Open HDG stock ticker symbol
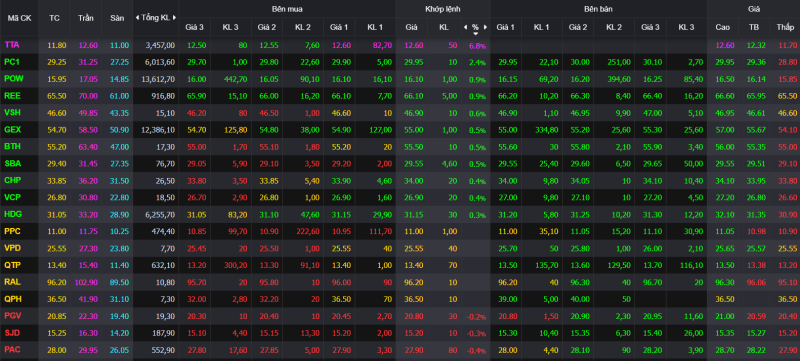 pos(13,214)
